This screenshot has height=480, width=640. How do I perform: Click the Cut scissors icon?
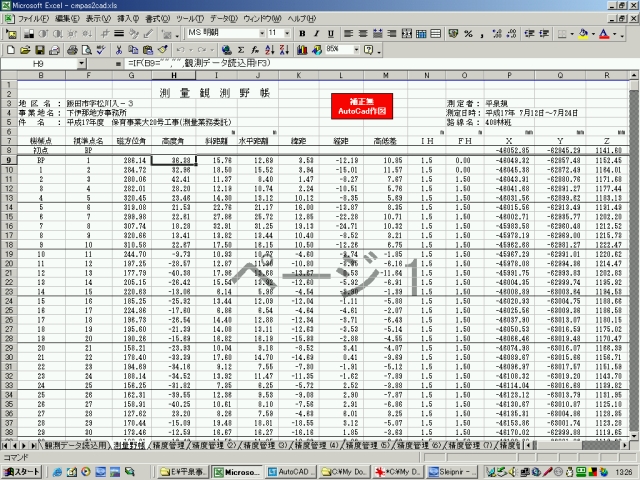[x=120, y=48]
